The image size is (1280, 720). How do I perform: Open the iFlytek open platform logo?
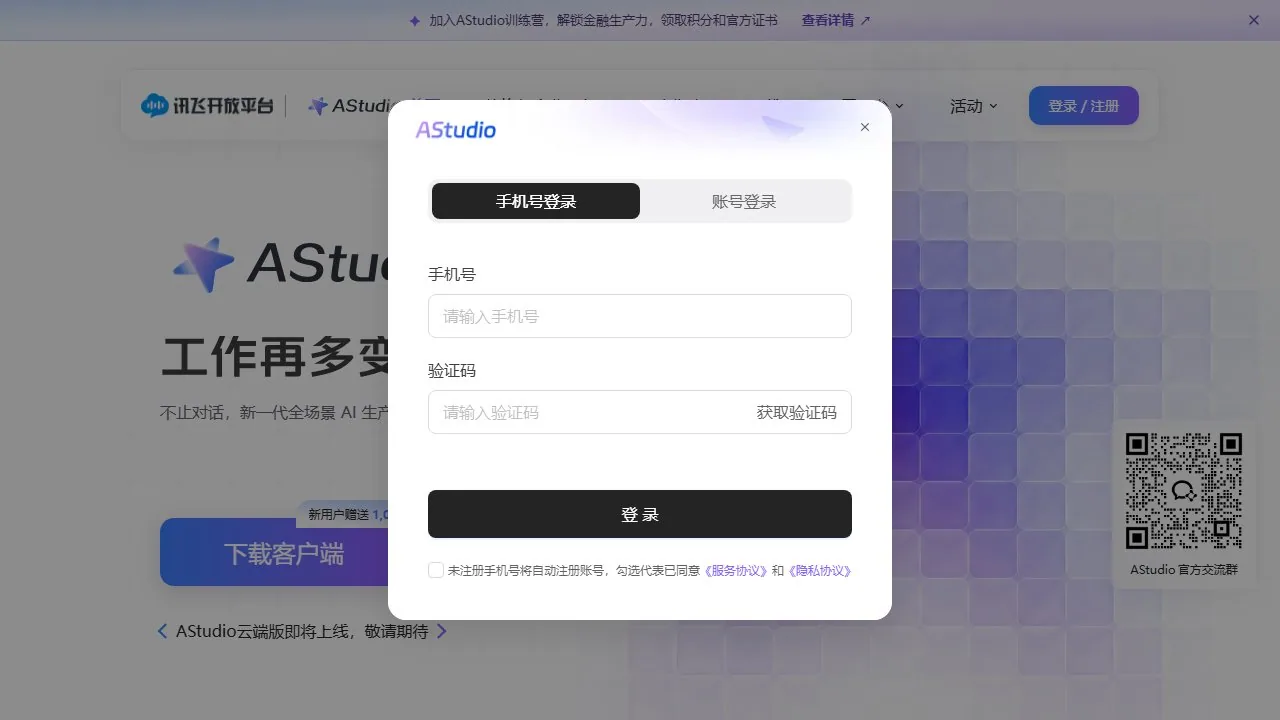207,105
